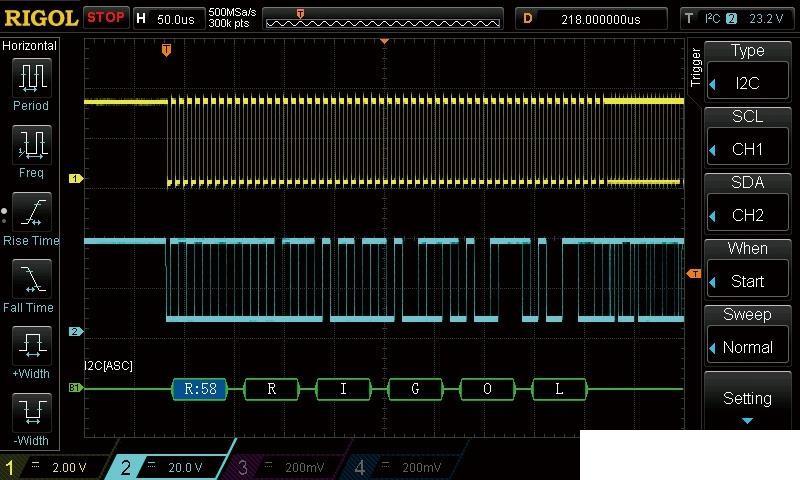The width and height of the screenshot is (800, 480).
Task: Select the Period measurement icon
Action: point(31,77)
